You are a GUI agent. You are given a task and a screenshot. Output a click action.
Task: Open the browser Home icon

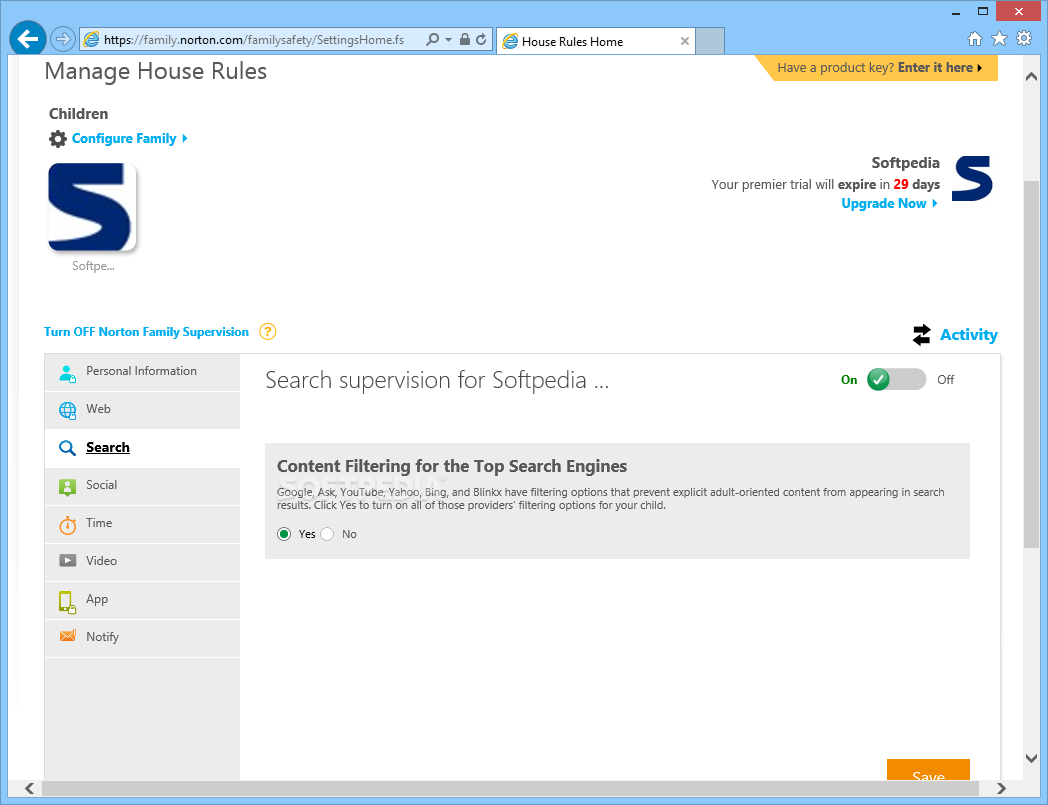[974, 39]
